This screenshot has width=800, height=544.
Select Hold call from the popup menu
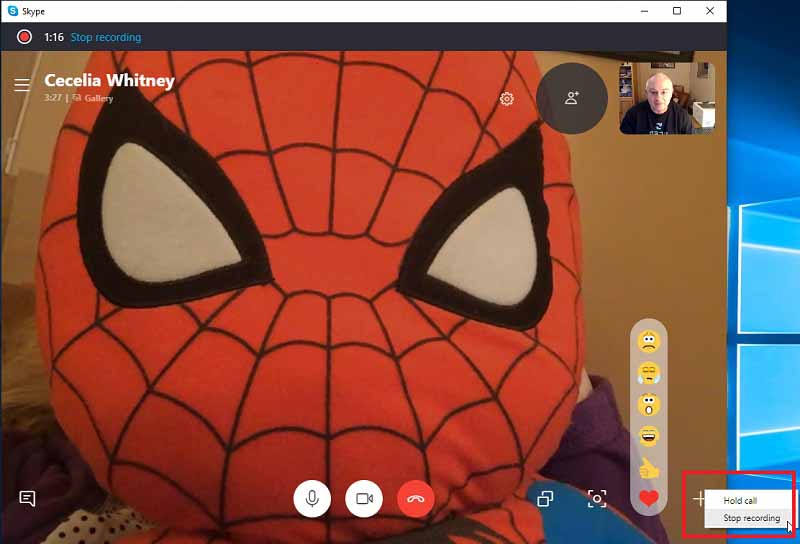pos(740,500)
